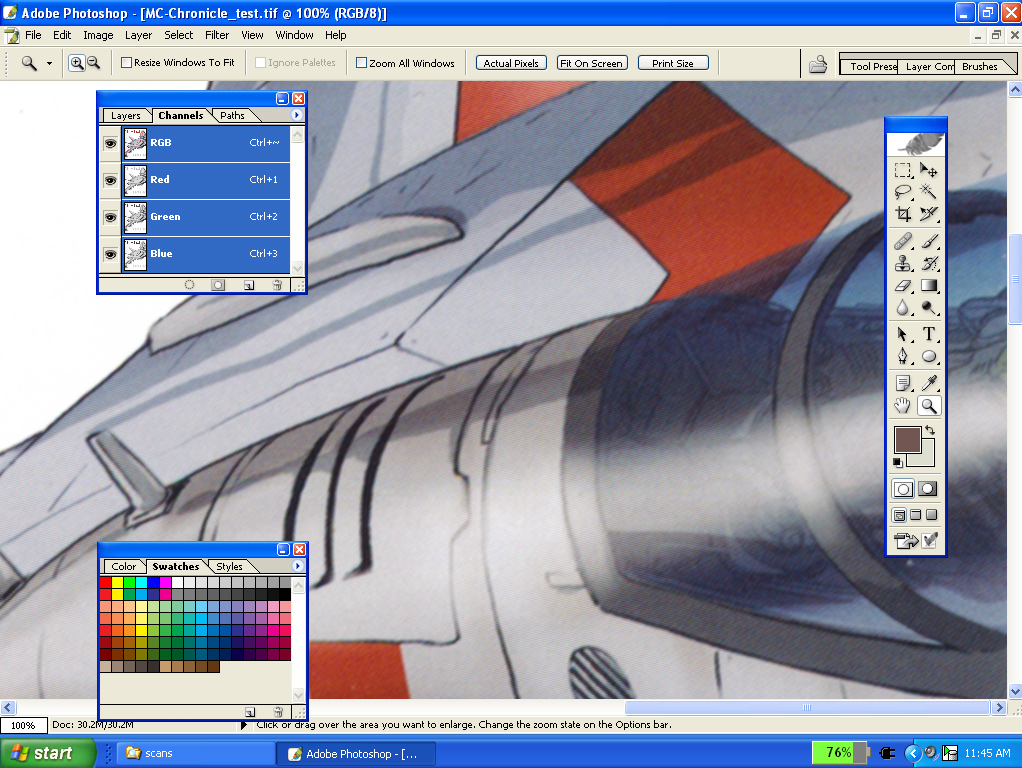Screen dimensions: 1022x768
Task: Select the Gradient tool
Action: tap(929, 286)
